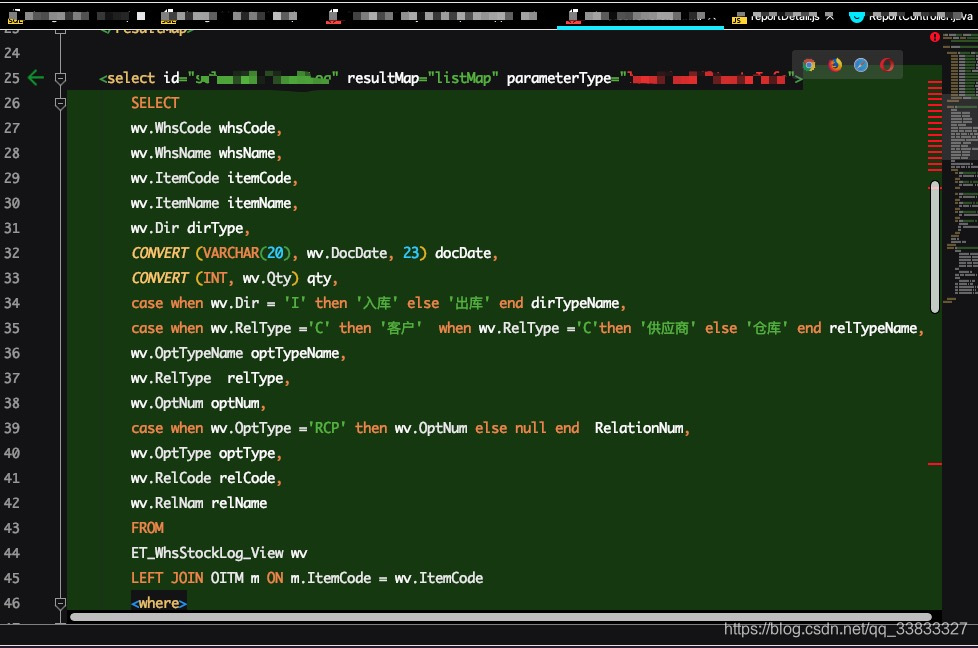Collapse the where tag fold on line 46
The height and width of the screenshot is (648, 978).
pyautogui.click(x=61, y=603)
